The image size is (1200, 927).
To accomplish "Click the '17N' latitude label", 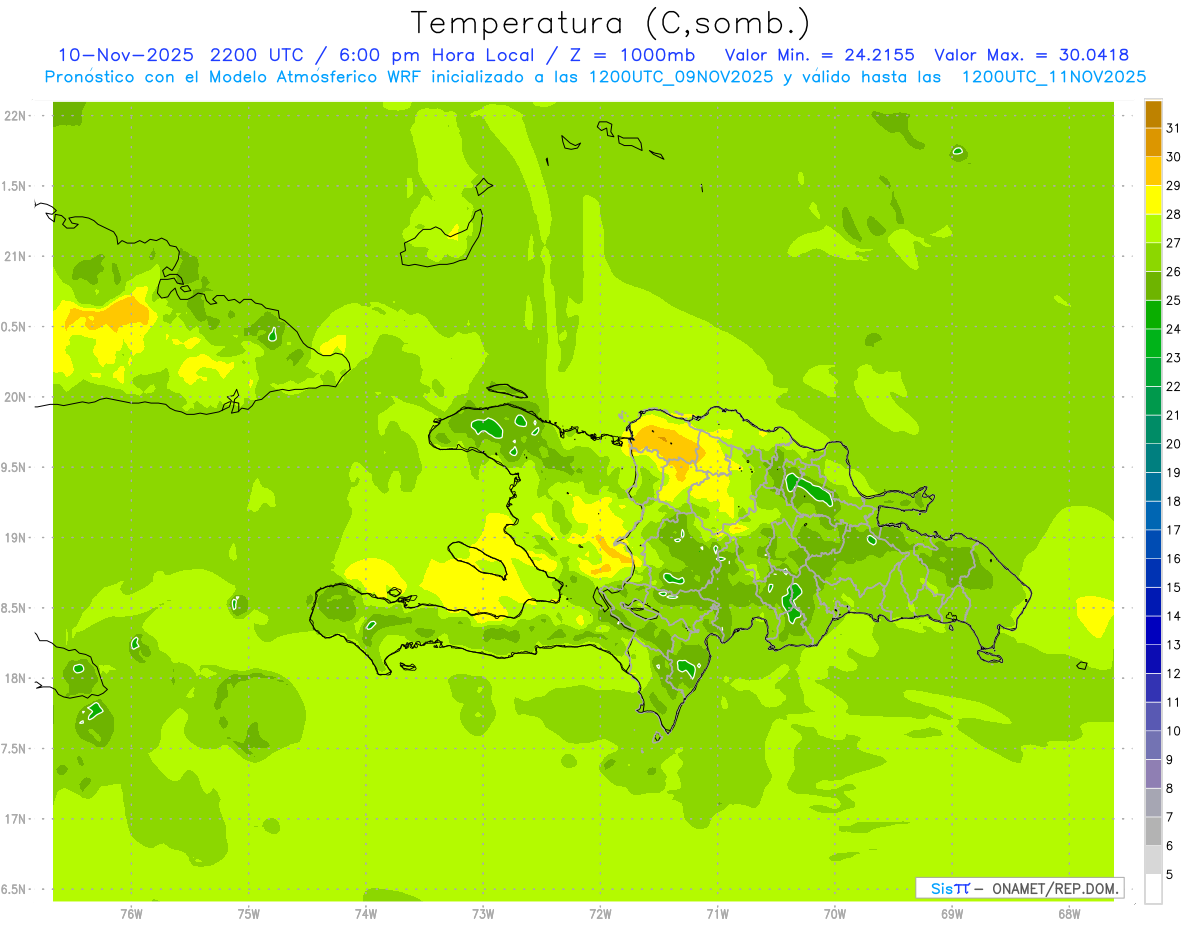I will pyautogui.click(x=14, y=819).
